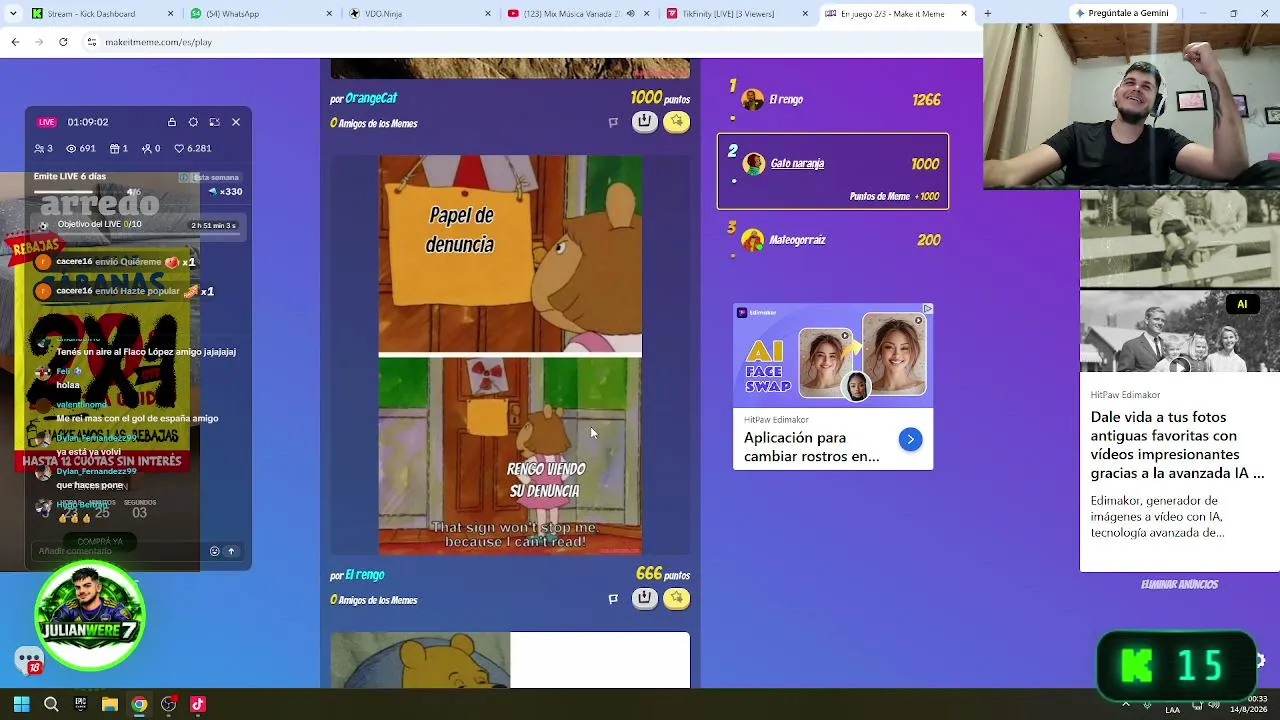Reload the makeitmeme page
This screenshot has width=1280, height=720.
point(63,42)
